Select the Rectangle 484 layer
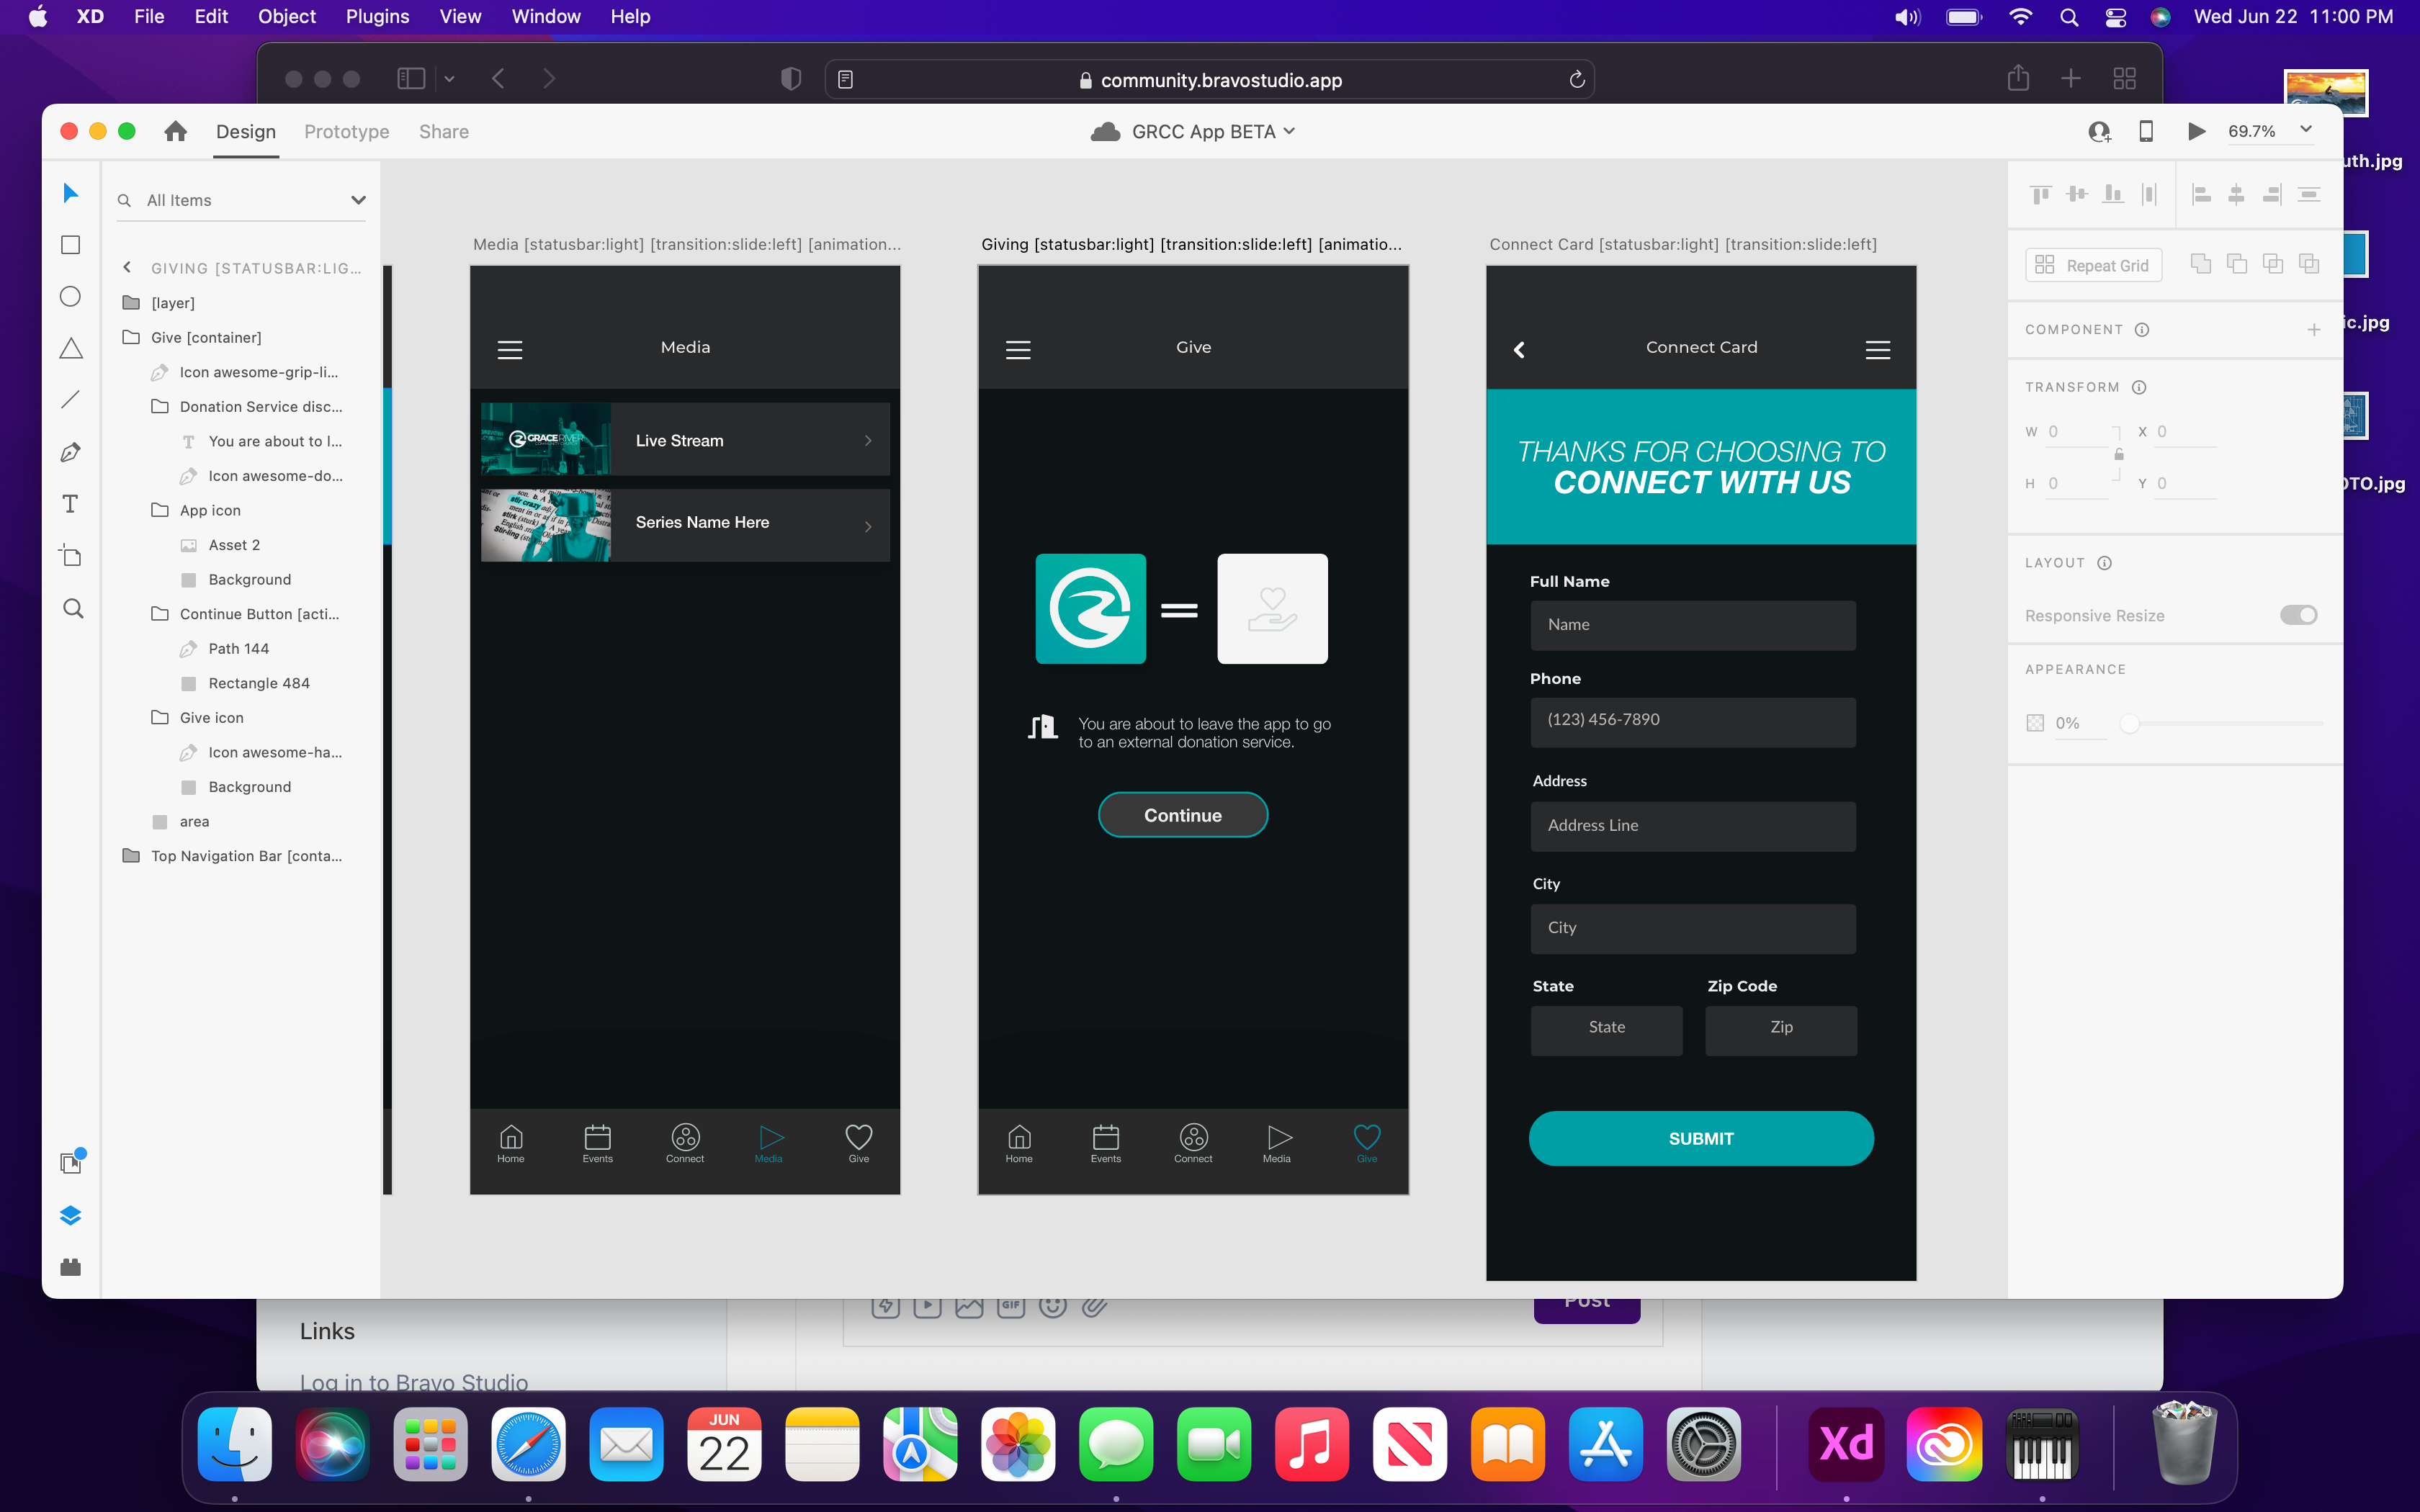The image size is (2420, 1512). pos(258,683)
